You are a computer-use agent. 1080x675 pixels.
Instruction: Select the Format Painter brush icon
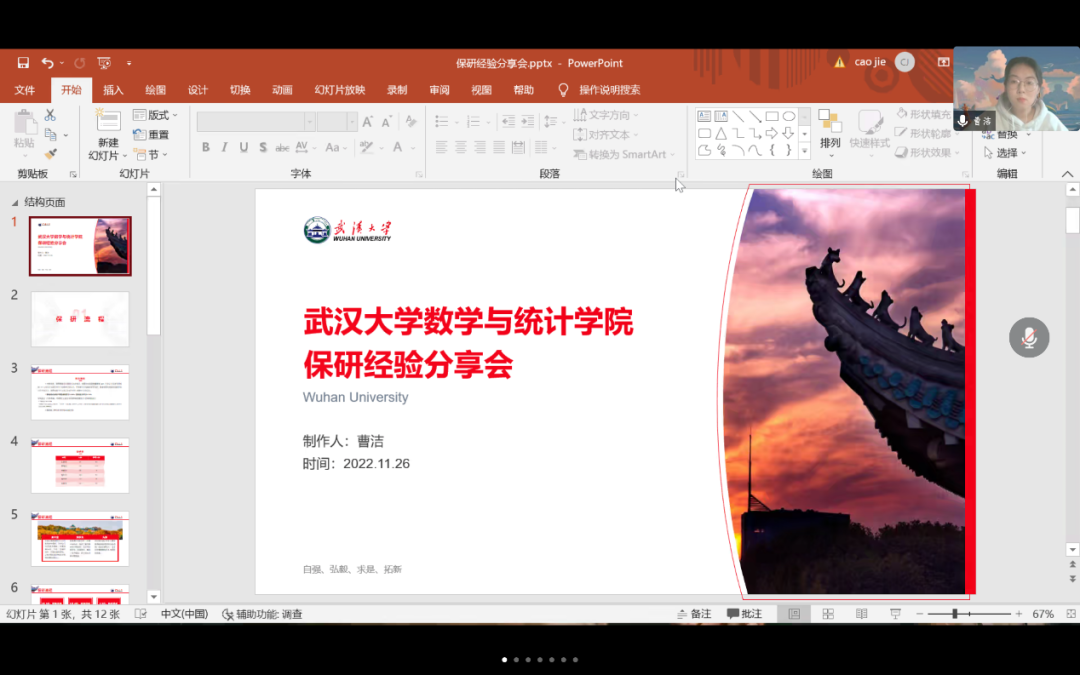[51, 154]
